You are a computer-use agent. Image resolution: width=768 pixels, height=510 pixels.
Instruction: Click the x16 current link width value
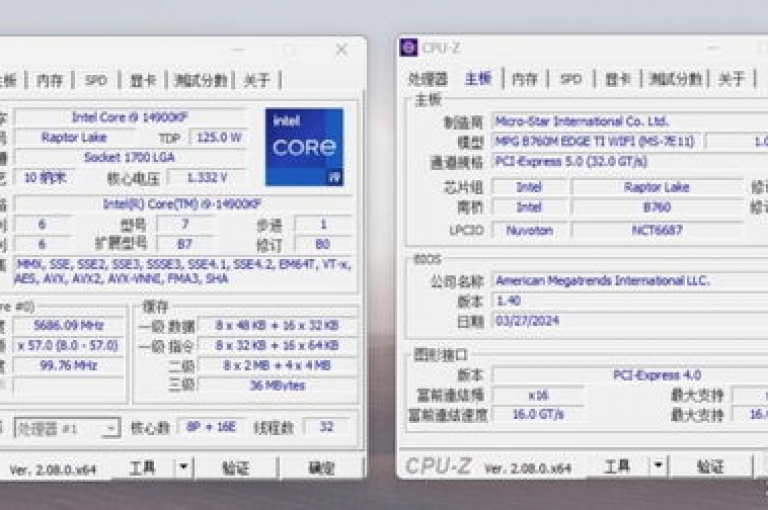pyautogui.click(x=538, y=395)
